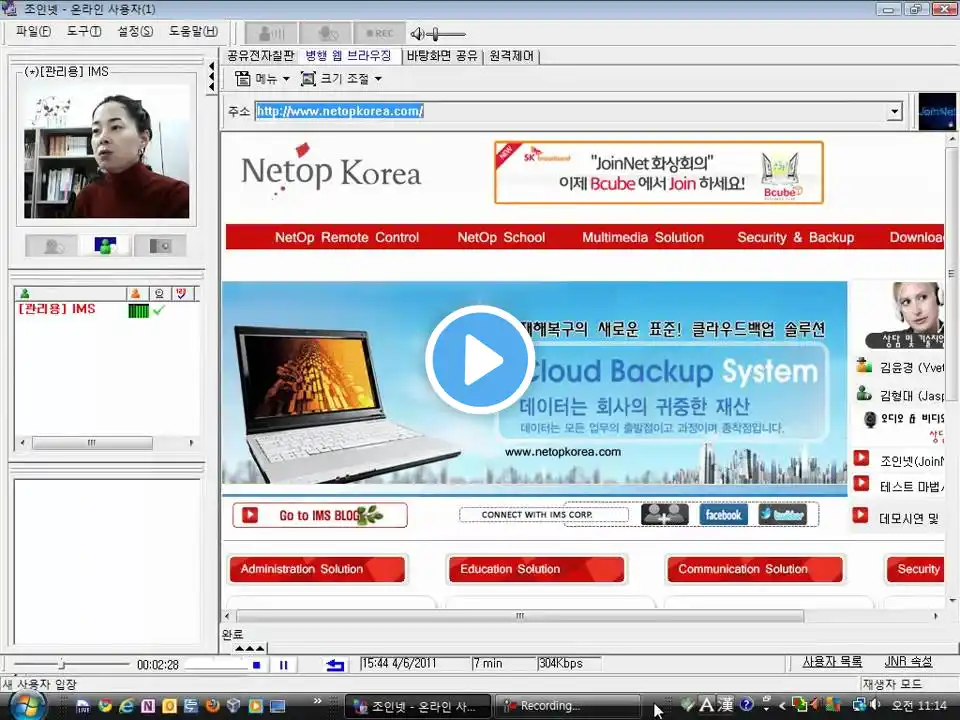The width and height of the screenshot is (960, 720).
Task: Click the Windows Start orb
Action: click(26, 706)
